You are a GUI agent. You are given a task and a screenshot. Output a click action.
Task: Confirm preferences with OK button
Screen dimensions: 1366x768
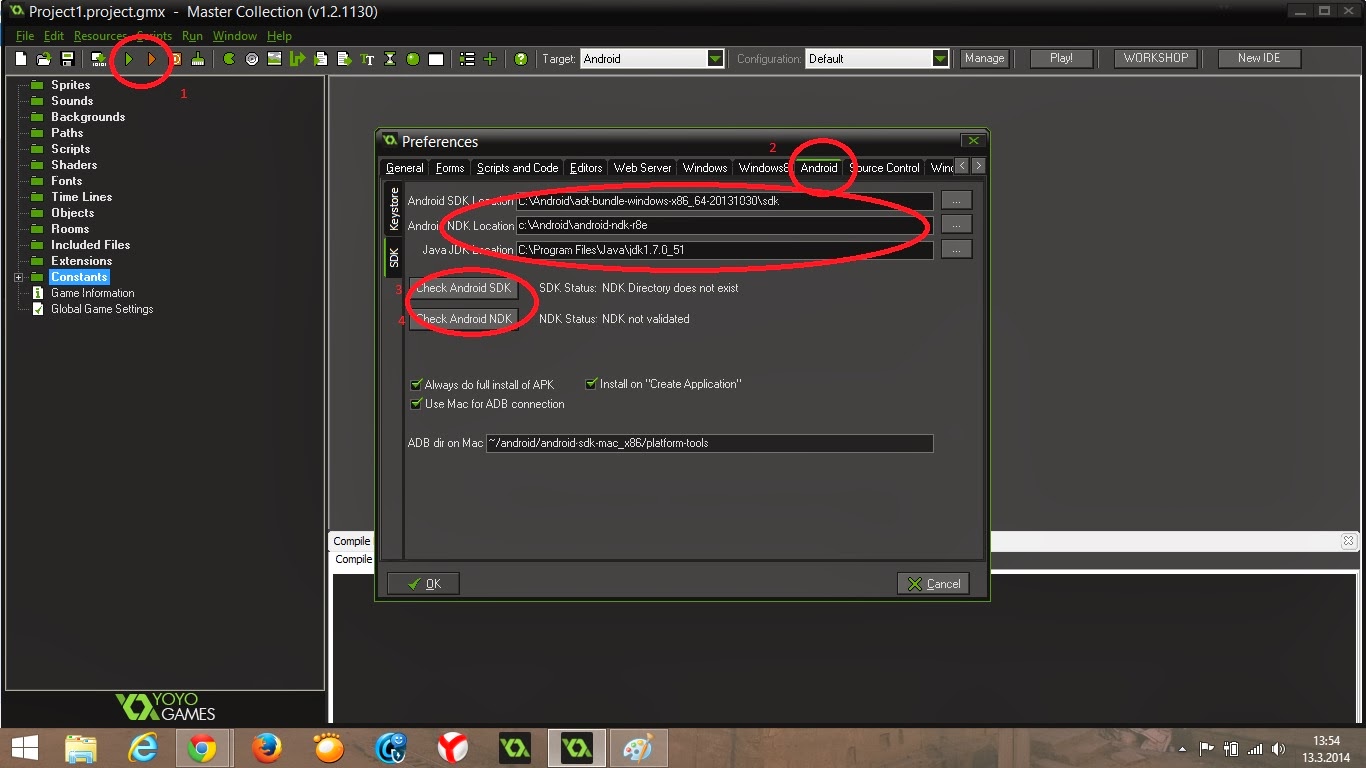click(x=423, y=584)
